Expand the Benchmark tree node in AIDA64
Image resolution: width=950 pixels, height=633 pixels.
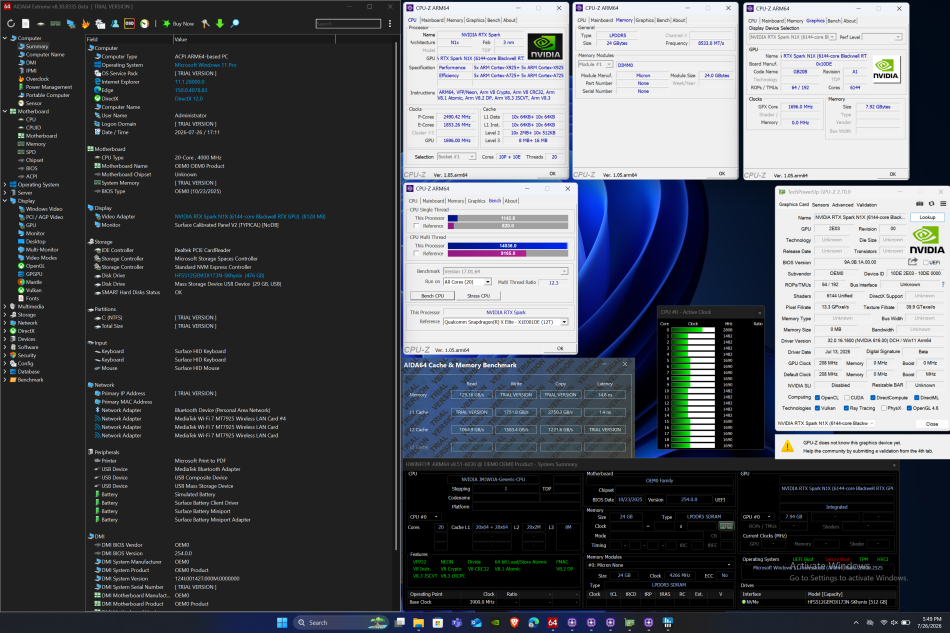[x=5, y=380]
